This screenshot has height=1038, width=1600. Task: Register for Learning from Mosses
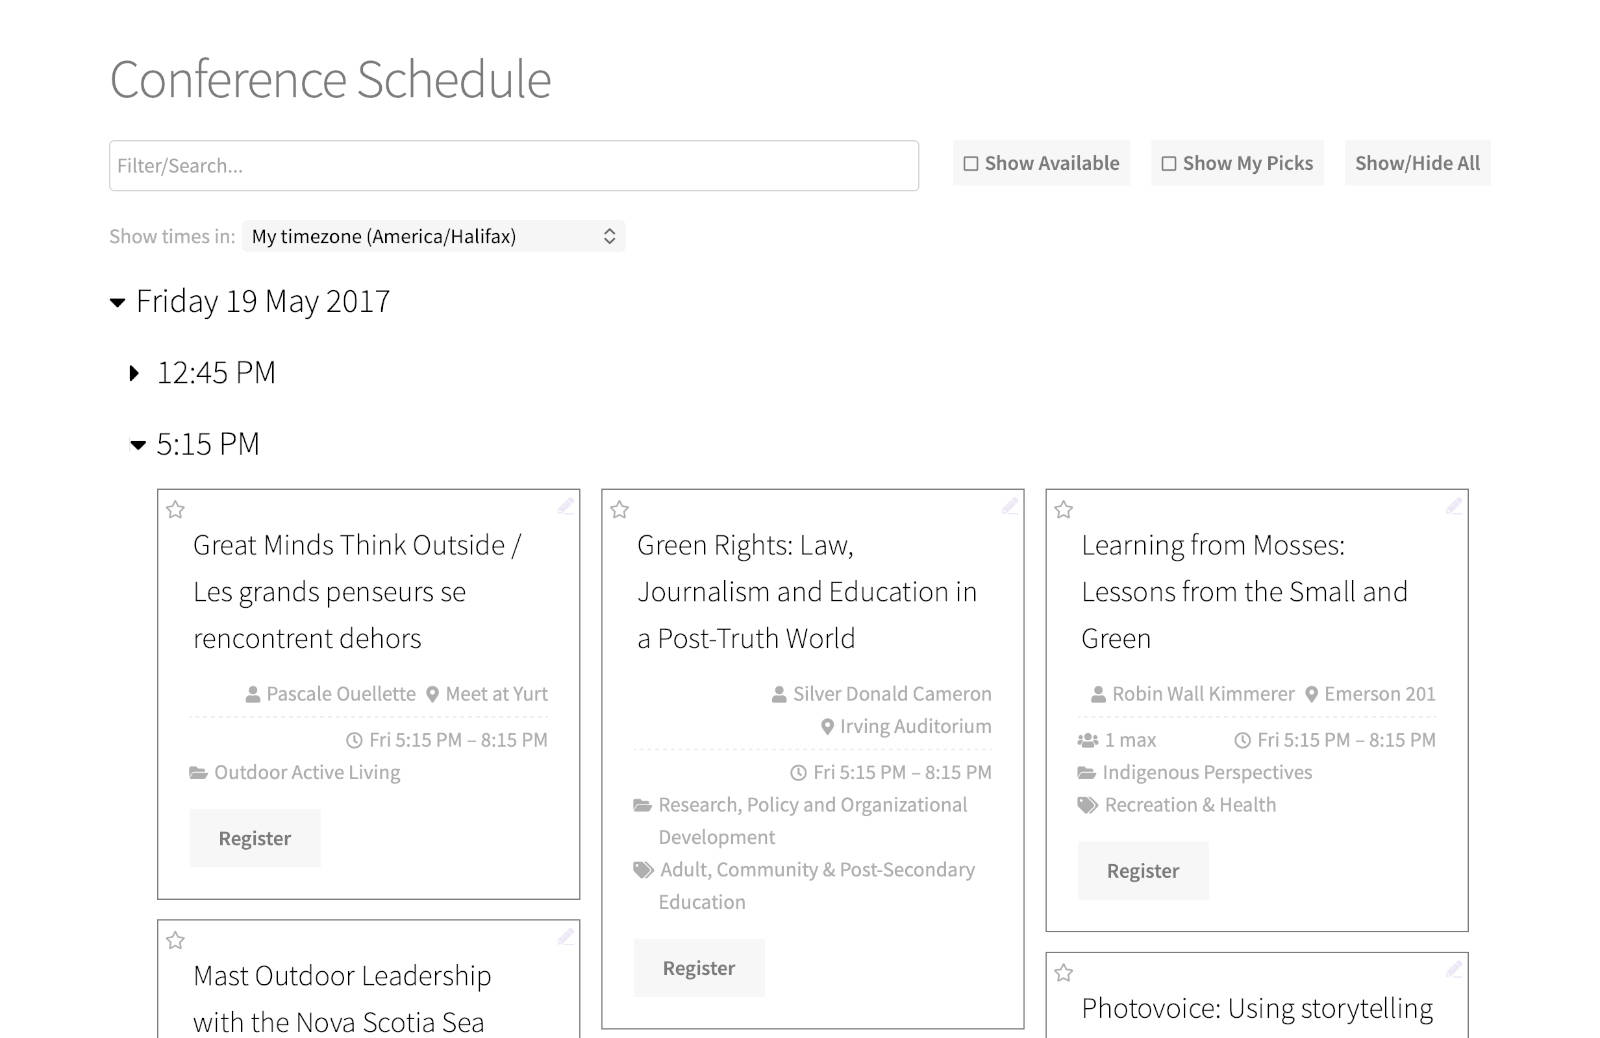1143,871
